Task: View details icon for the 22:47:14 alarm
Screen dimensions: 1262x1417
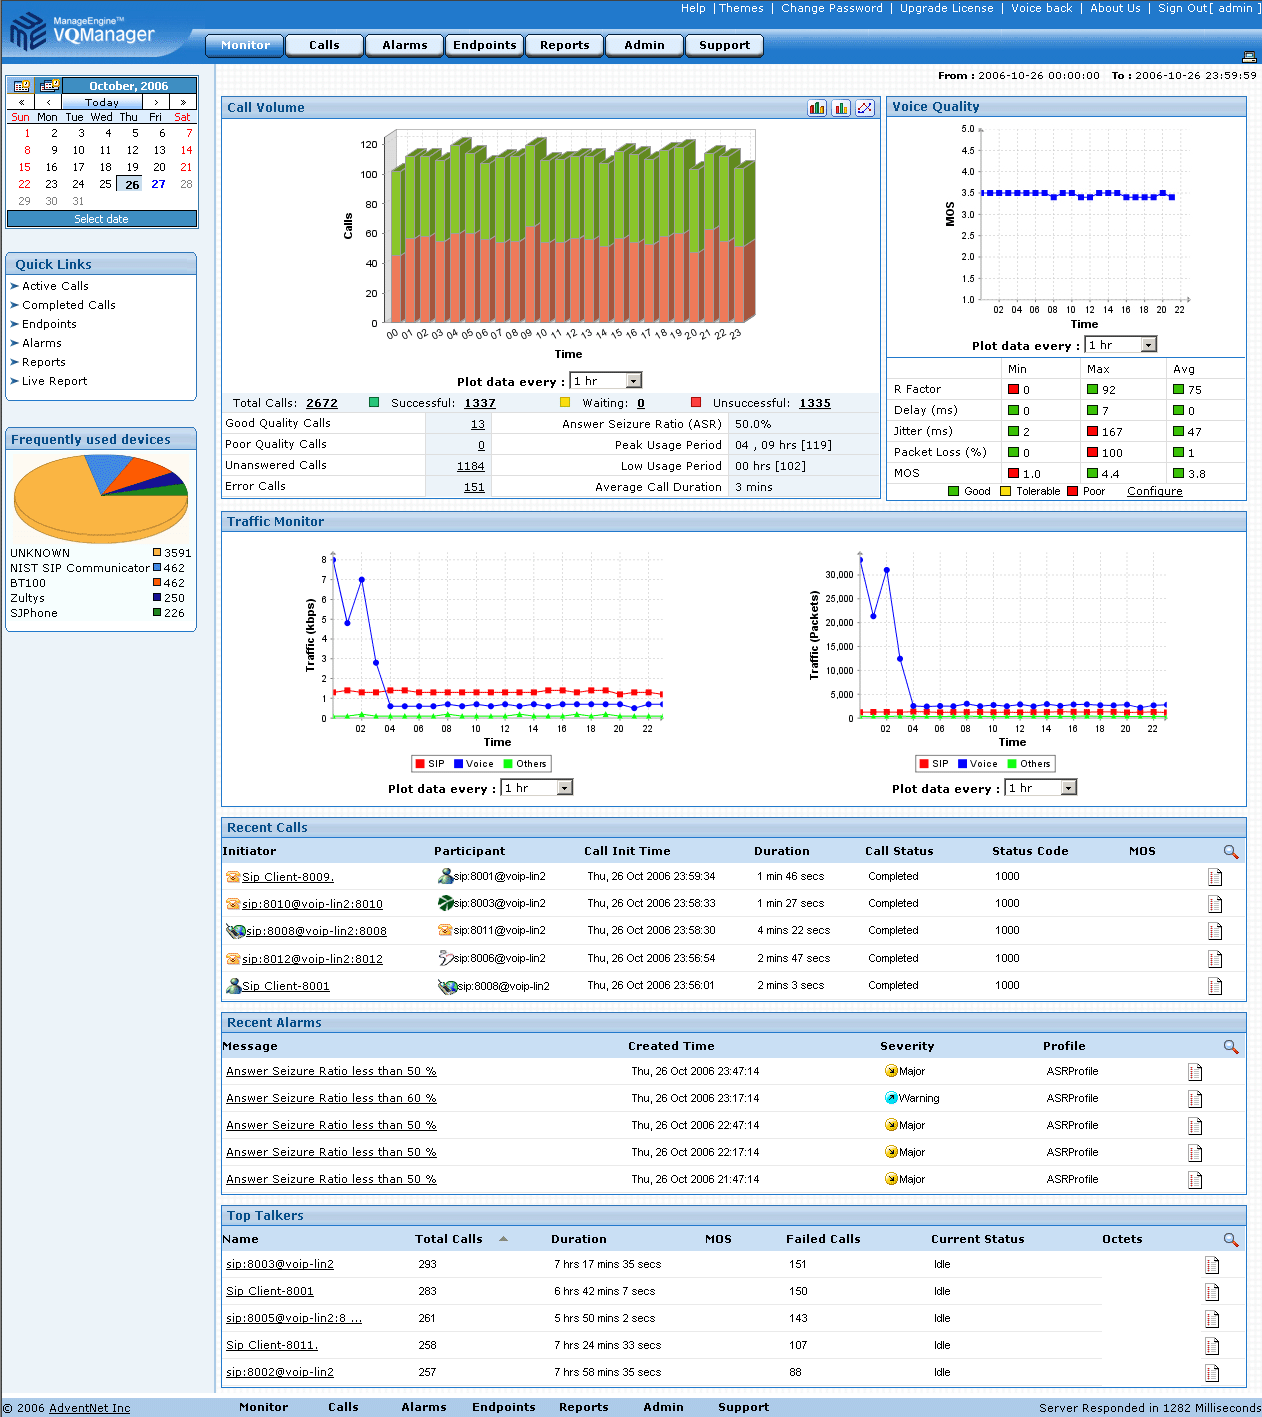Action: coord(1195,1126)
